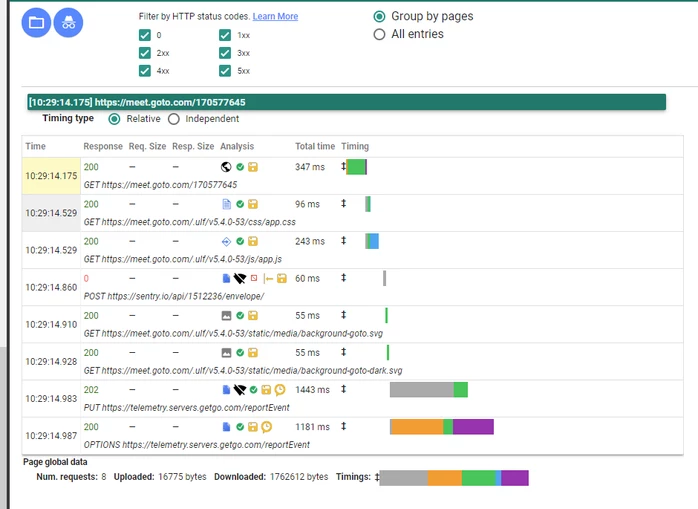This screenshot has width=698, height=509.
Task: Collapse the meet.goto.com/170577645 page header
Action: coord(346,102)
